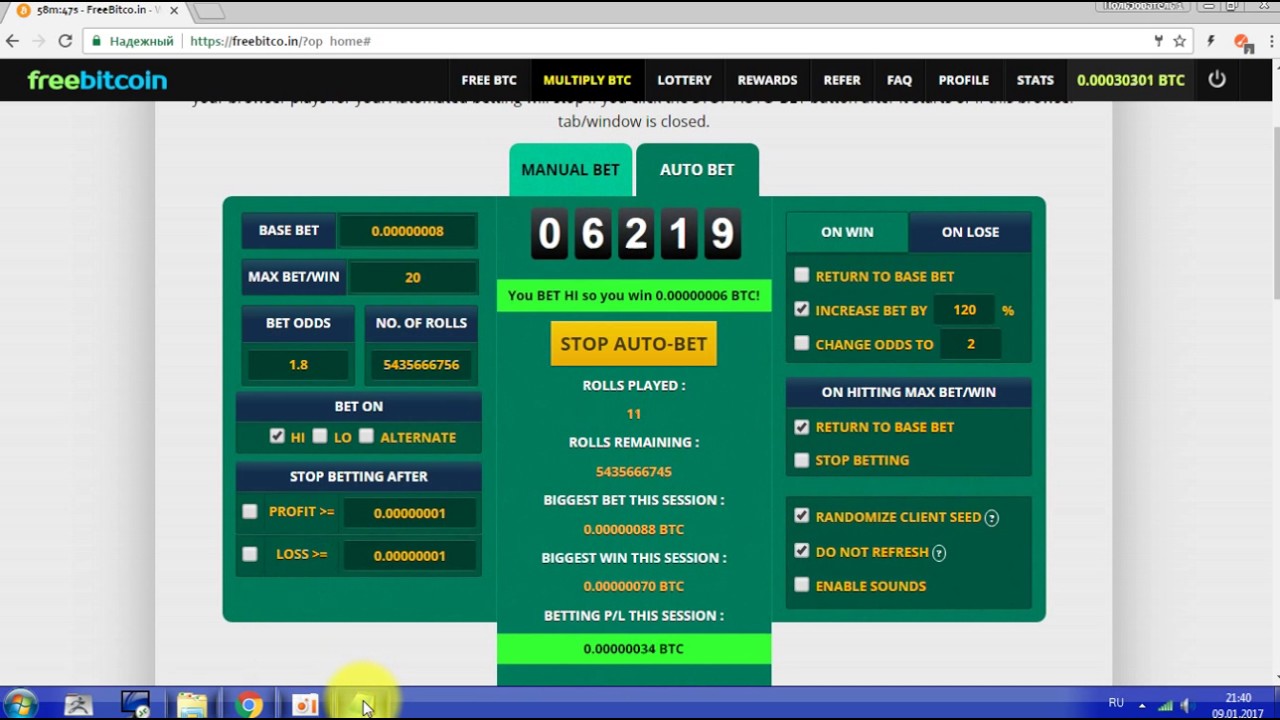Enable stop betting after LOSS checkbox
This screenshot has width=1280, height=720.
(250, 554)
